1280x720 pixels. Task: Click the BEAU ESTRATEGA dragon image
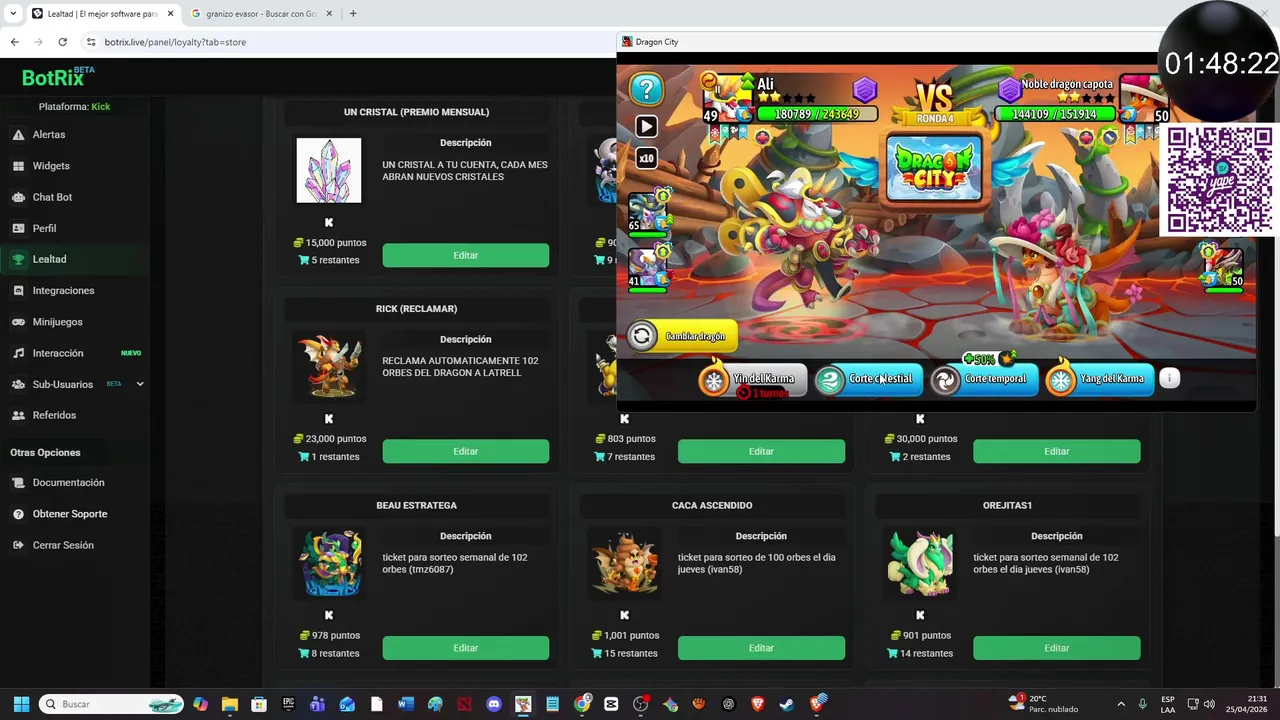click(x=329, y=564)
